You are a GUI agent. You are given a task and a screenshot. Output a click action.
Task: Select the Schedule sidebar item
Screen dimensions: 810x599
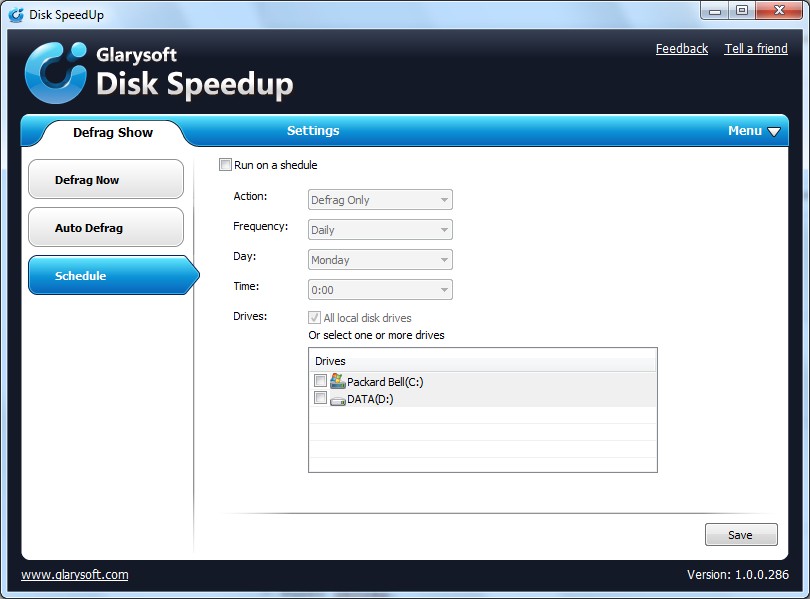pyautogui.click(x=113, y=275)
